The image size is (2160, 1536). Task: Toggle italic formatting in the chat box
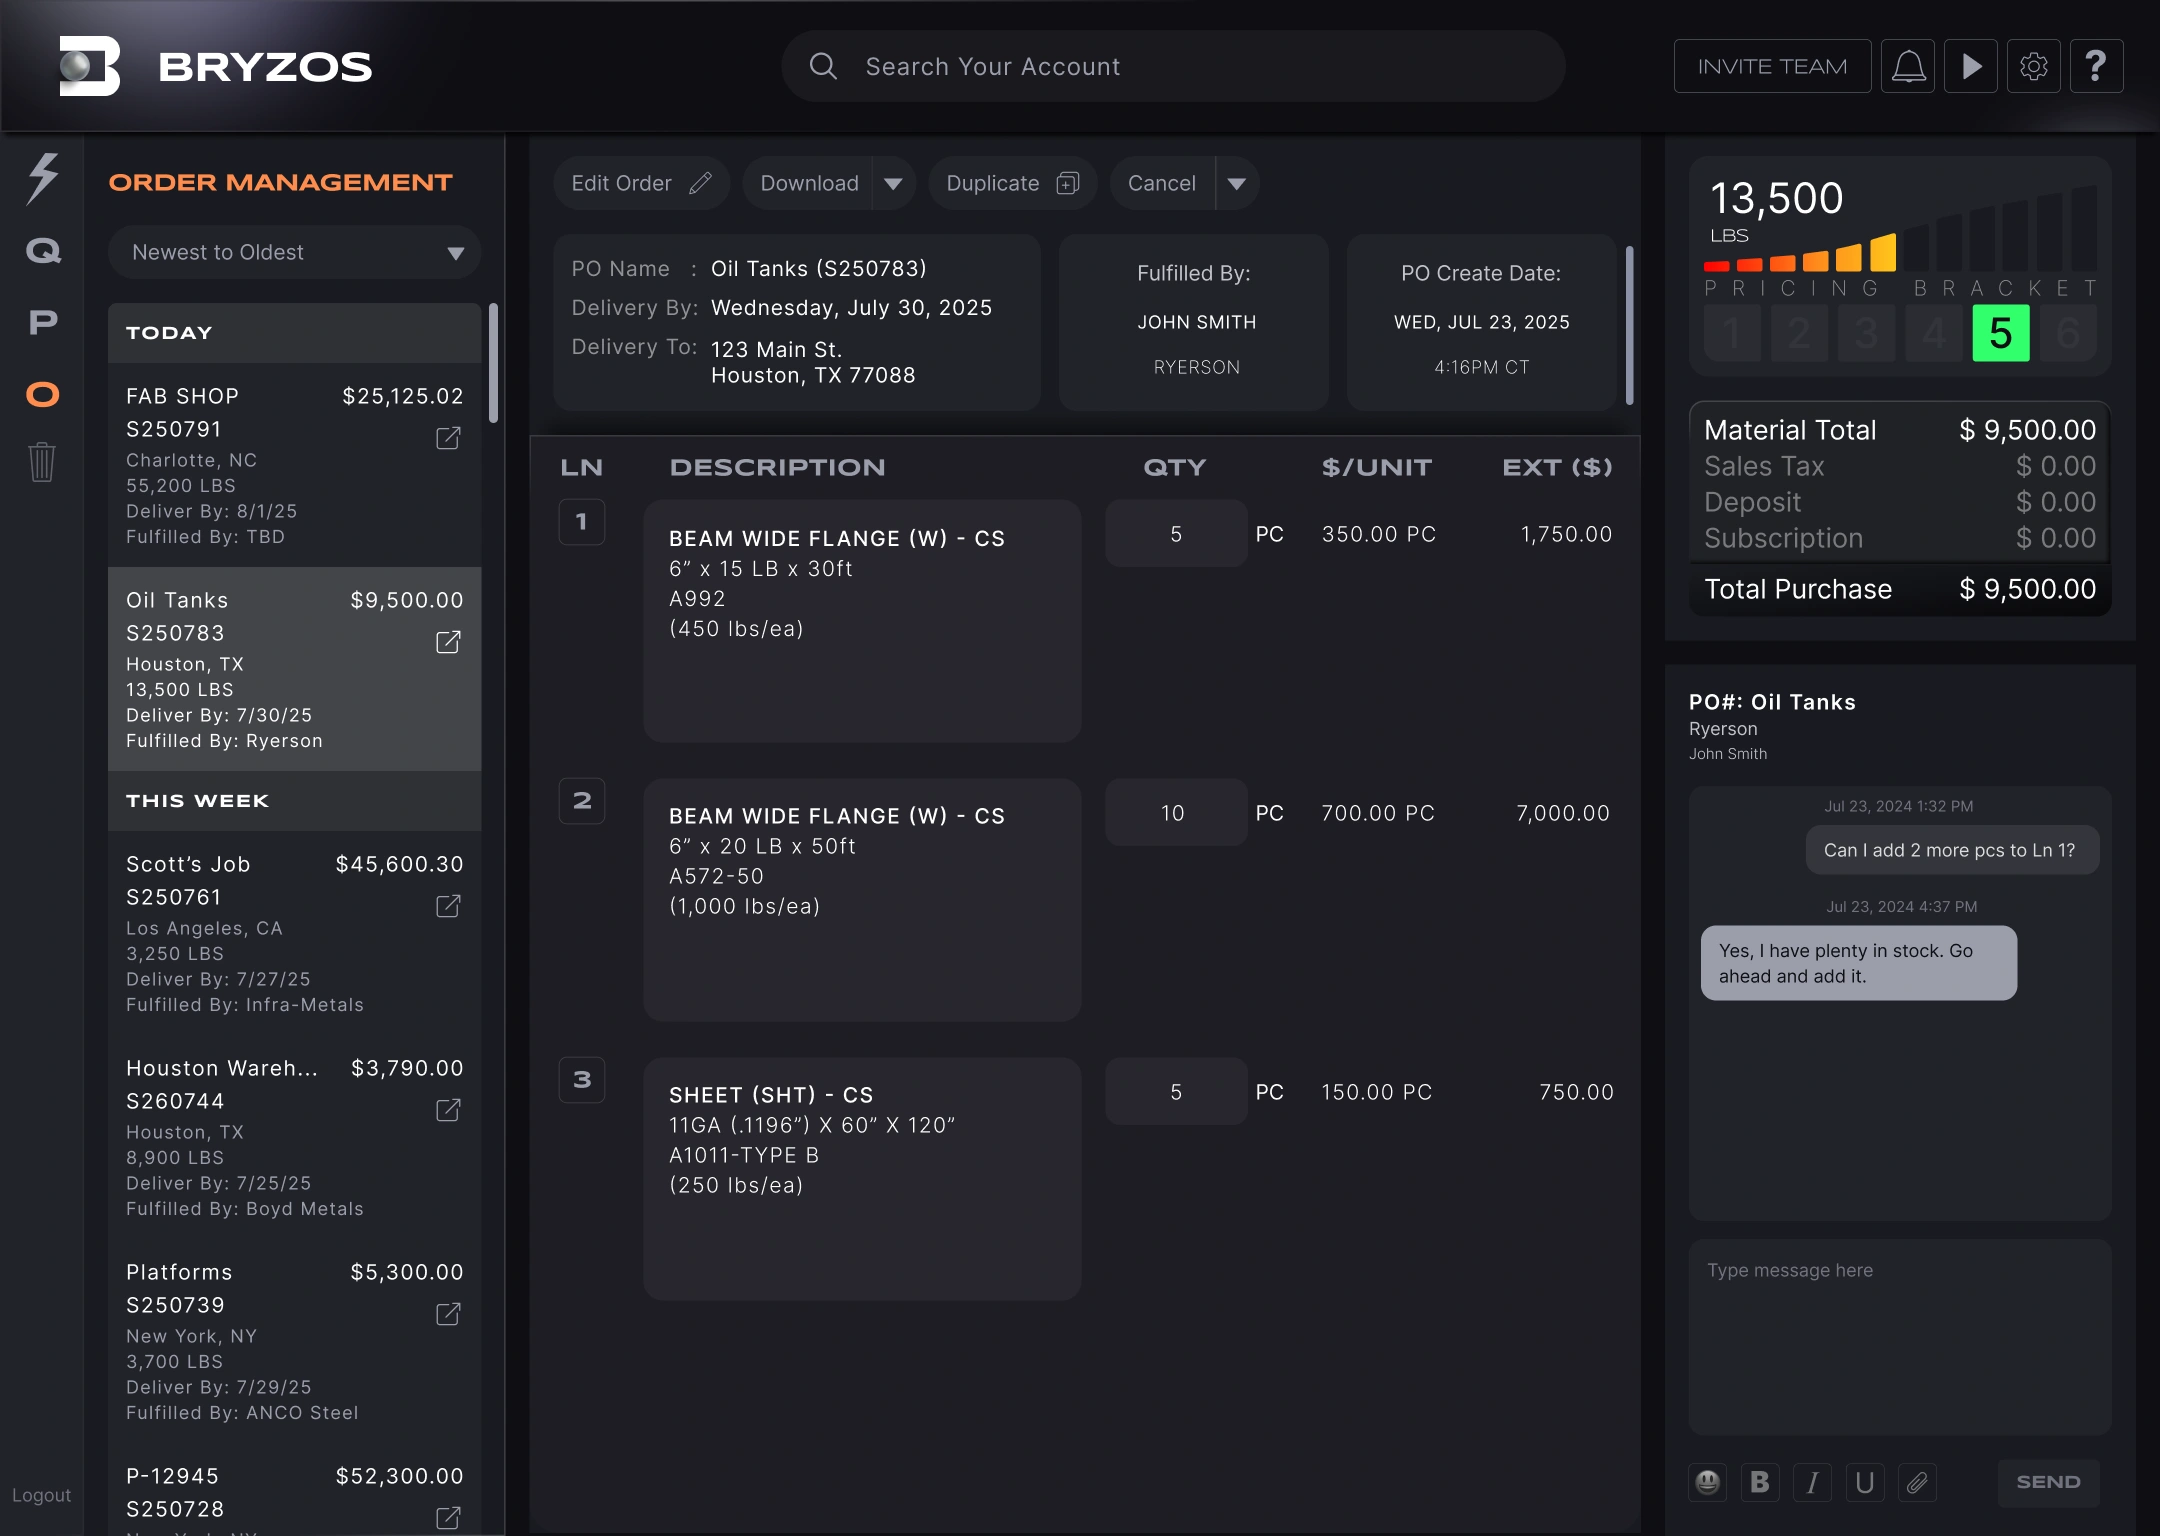click(1813, 1483)
